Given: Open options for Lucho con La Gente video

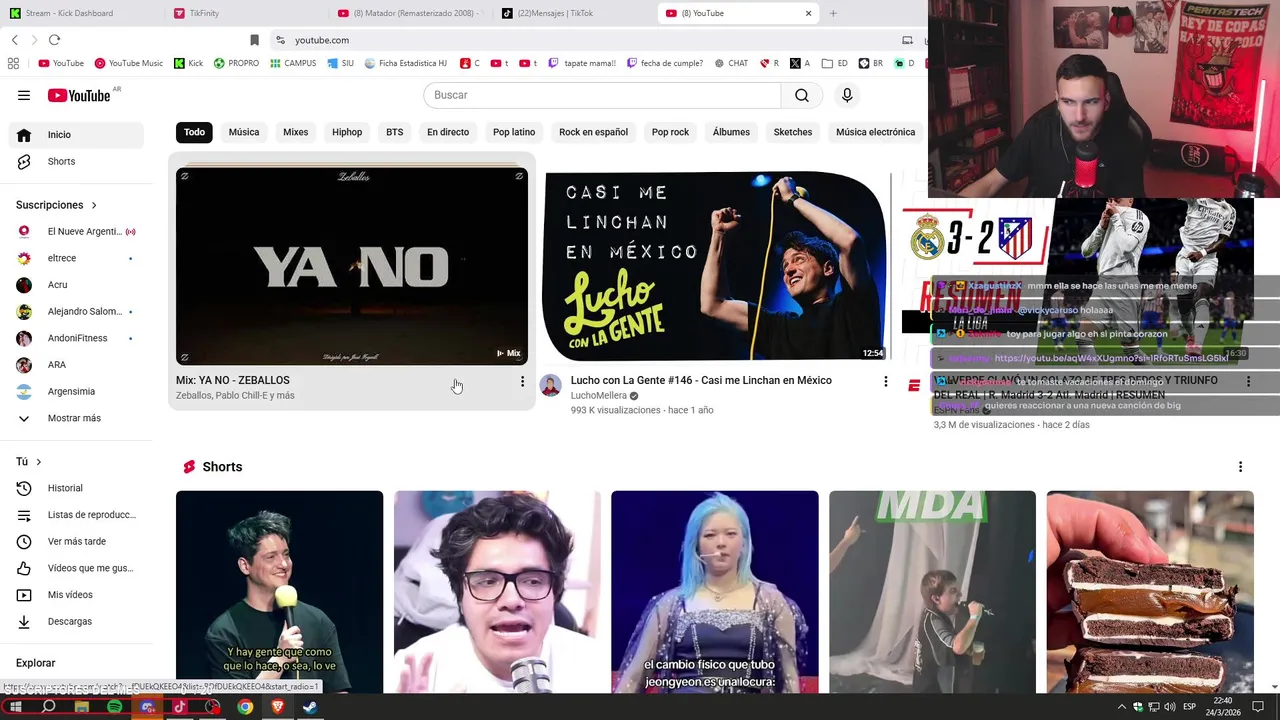Looking at the screenshot, I should tap(885, 381).
